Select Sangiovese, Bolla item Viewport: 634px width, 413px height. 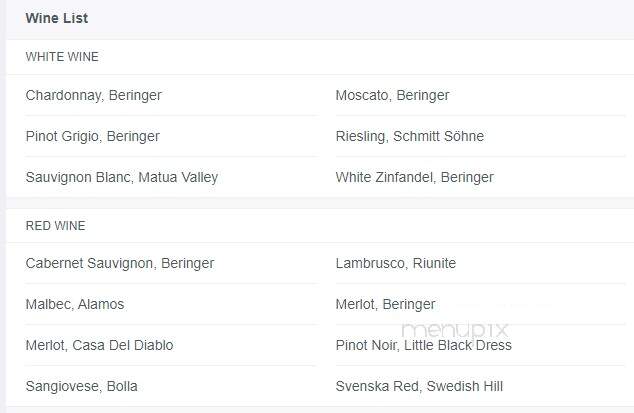pos(81,386)
